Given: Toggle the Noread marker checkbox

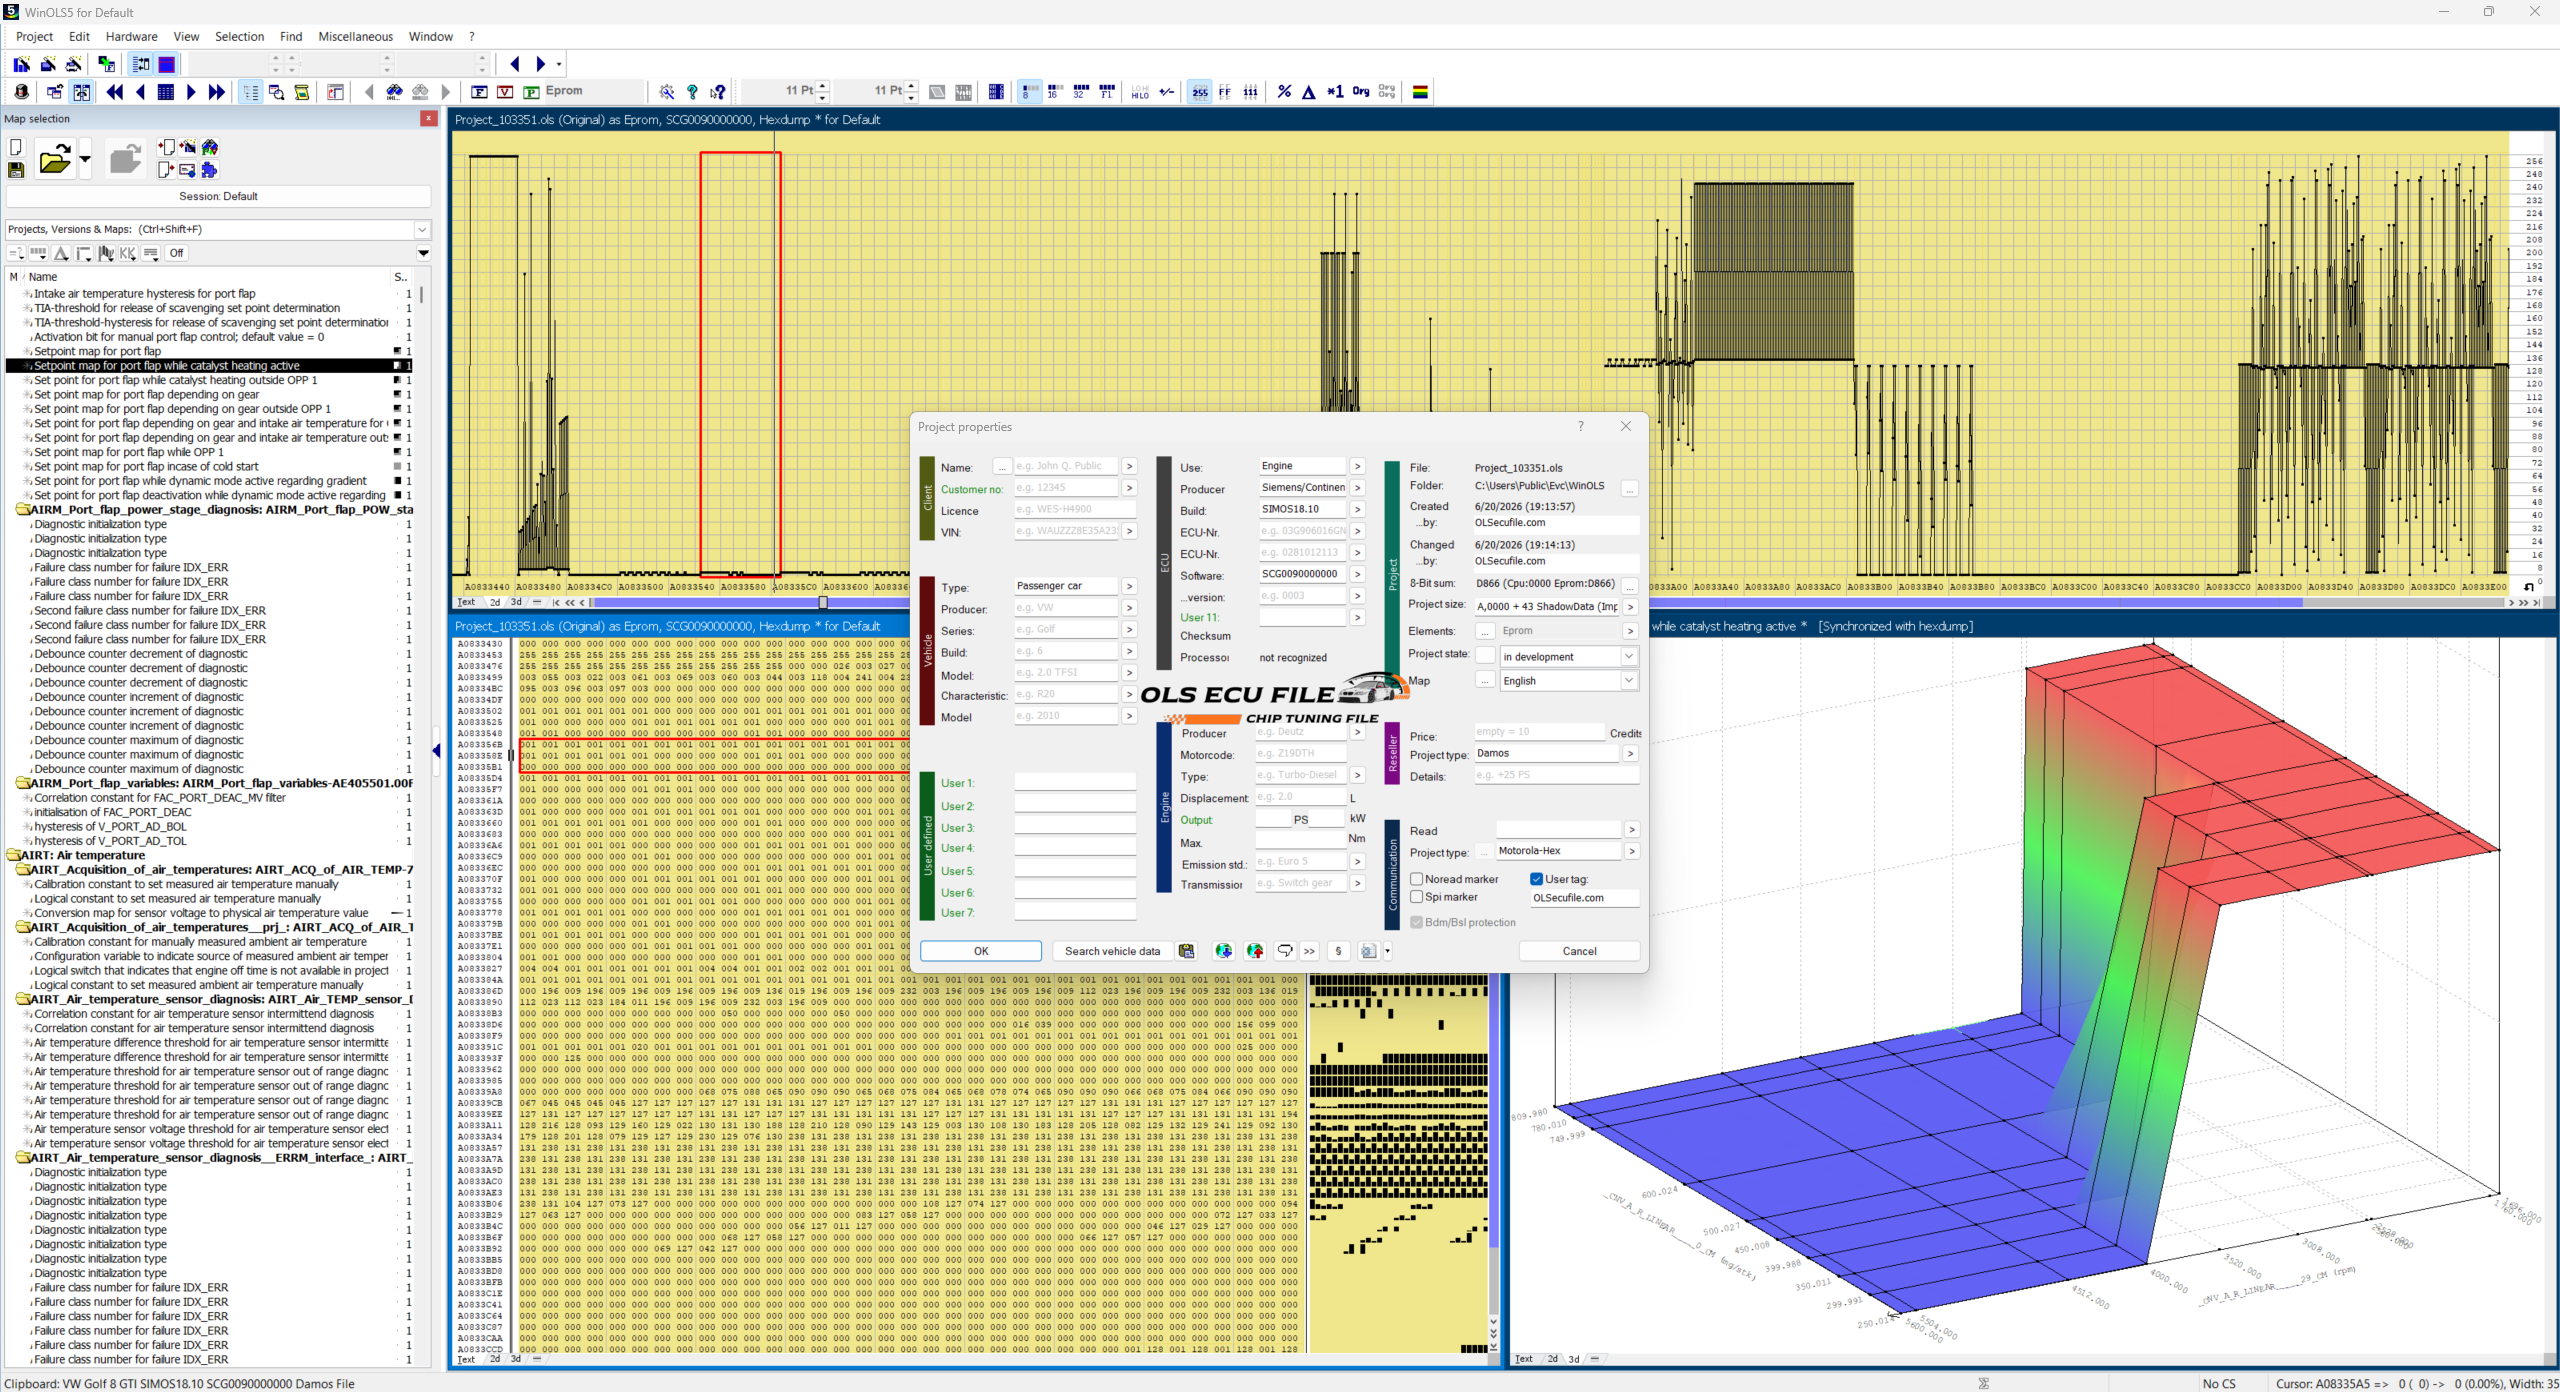Looking at the screenshot, I should [x=1417, y=879].
